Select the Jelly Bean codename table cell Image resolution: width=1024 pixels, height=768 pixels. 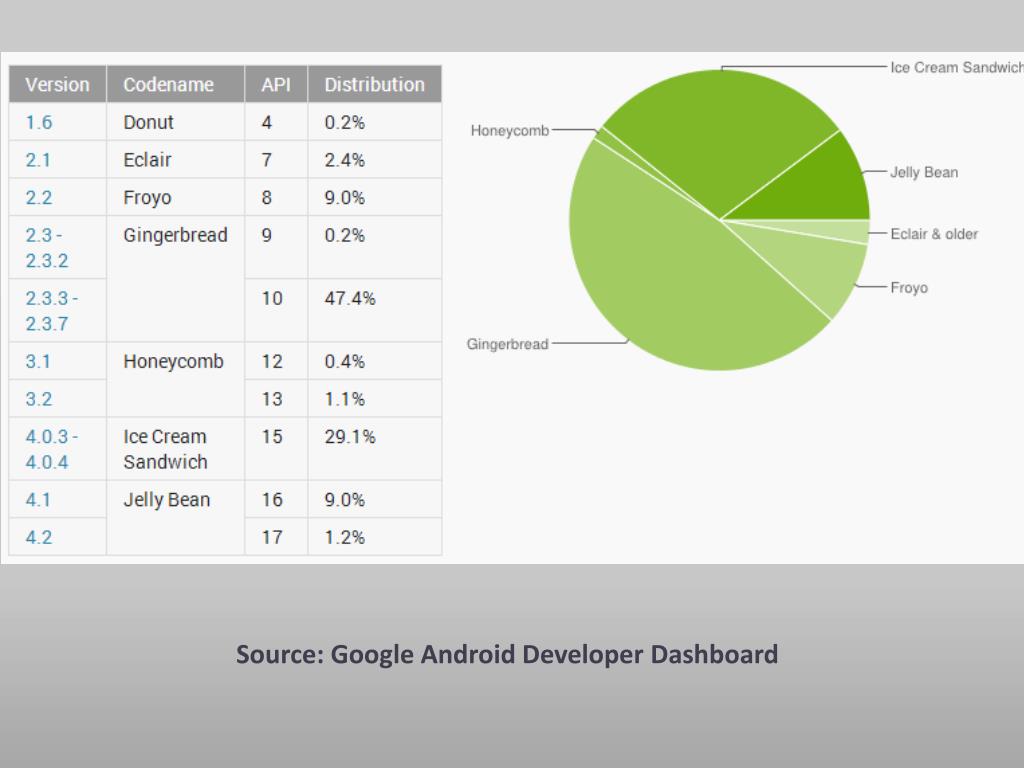[x=176, y=519]
